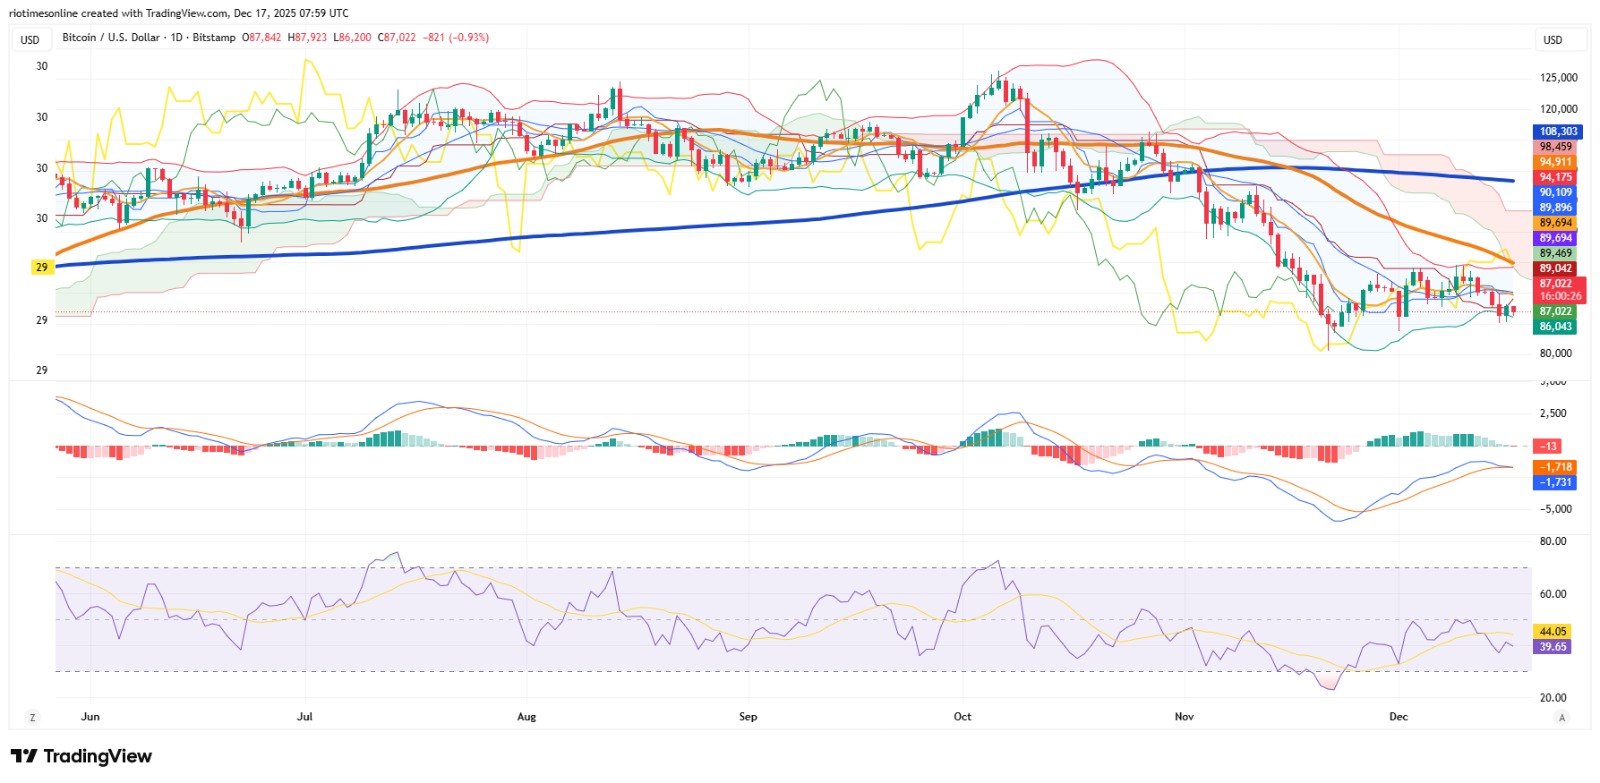Screen dimensions: 1600x783
Task: Click the teal 86,043 price label
Action: tap(1555, 326)
